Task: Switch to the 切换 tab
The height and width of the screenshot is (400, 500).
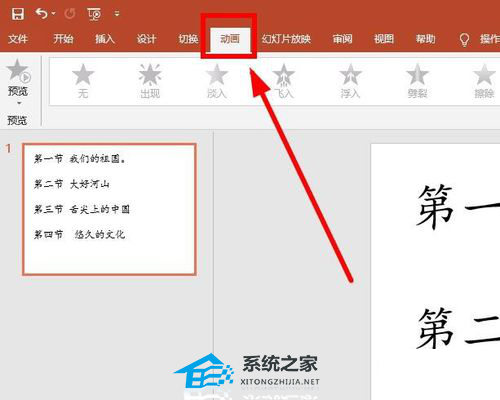Action: pyautogui.click(x=188, y=39)
